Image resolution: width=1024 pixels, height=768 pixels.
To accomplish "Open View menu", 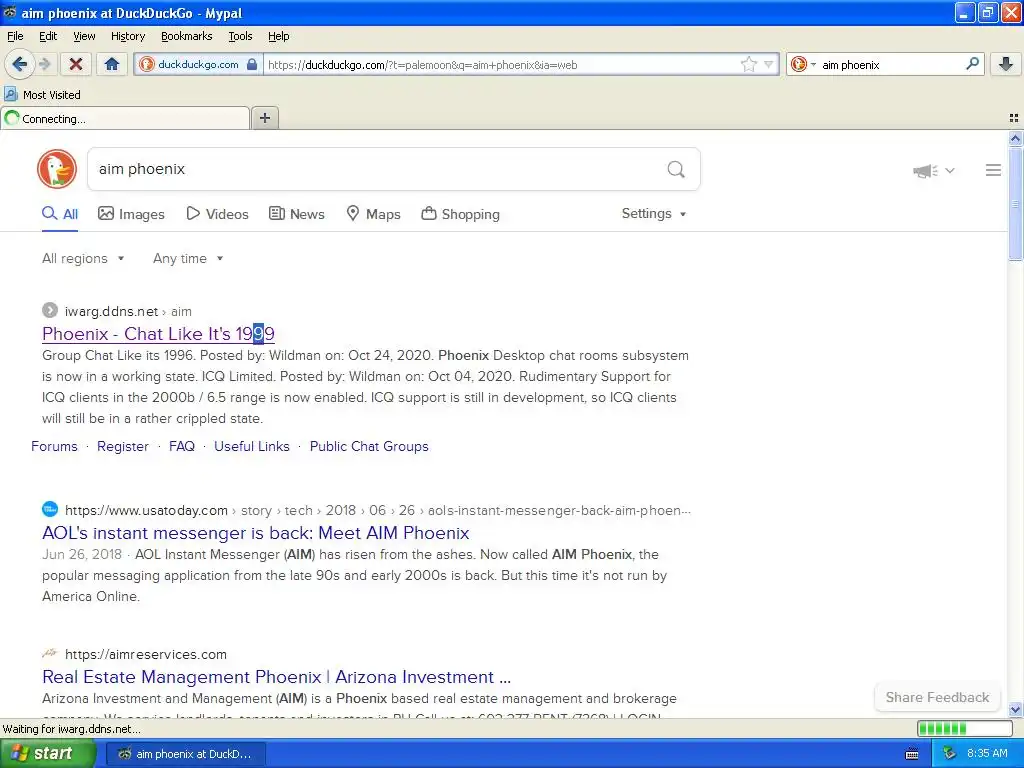I will click(x=84, y=36).
